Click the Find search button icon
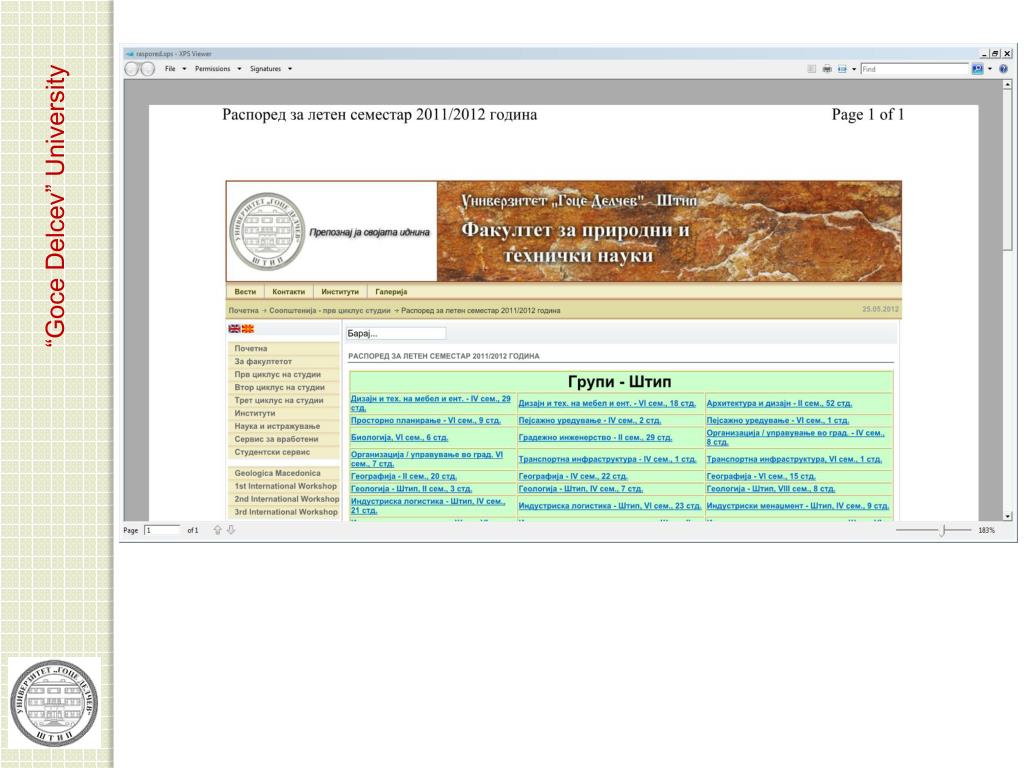The image size is (1024, 768). point(978,69)
